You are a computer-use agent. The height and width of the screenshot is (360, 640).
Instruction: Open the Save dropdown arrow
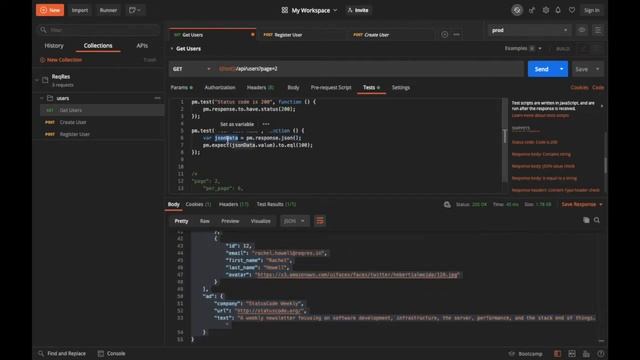(x=598, y=69)
